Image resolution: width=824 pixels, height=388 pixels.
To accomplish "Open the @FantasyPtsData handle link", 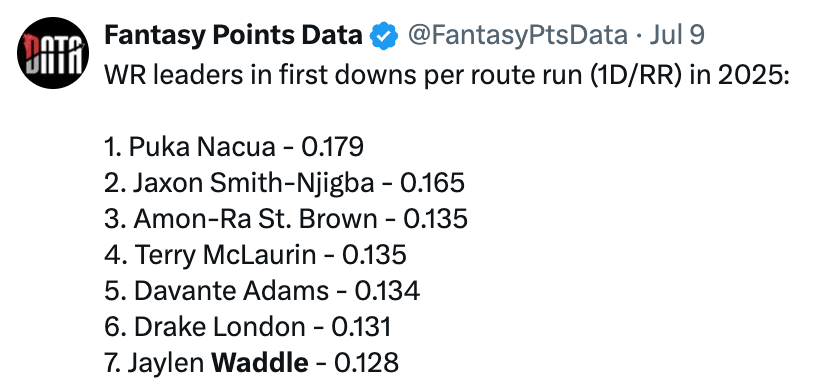I will (517, 35).
